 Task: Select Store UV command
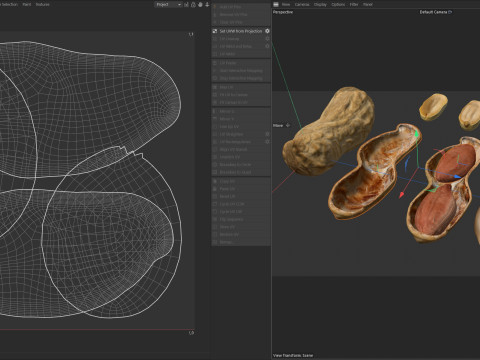241,227
